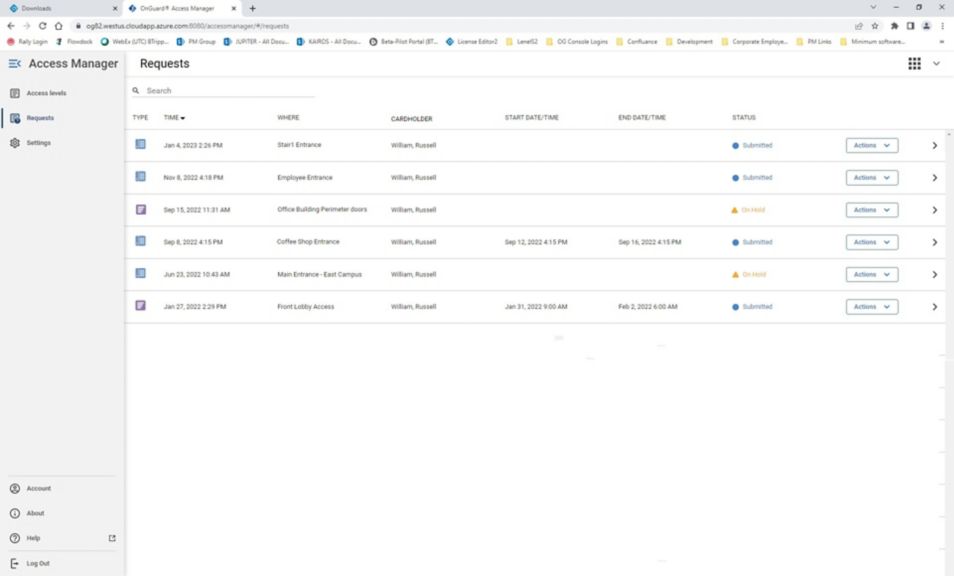The image size is (954, 576).
Task: Open Settings via the gear icon
Action: [14, 143]
